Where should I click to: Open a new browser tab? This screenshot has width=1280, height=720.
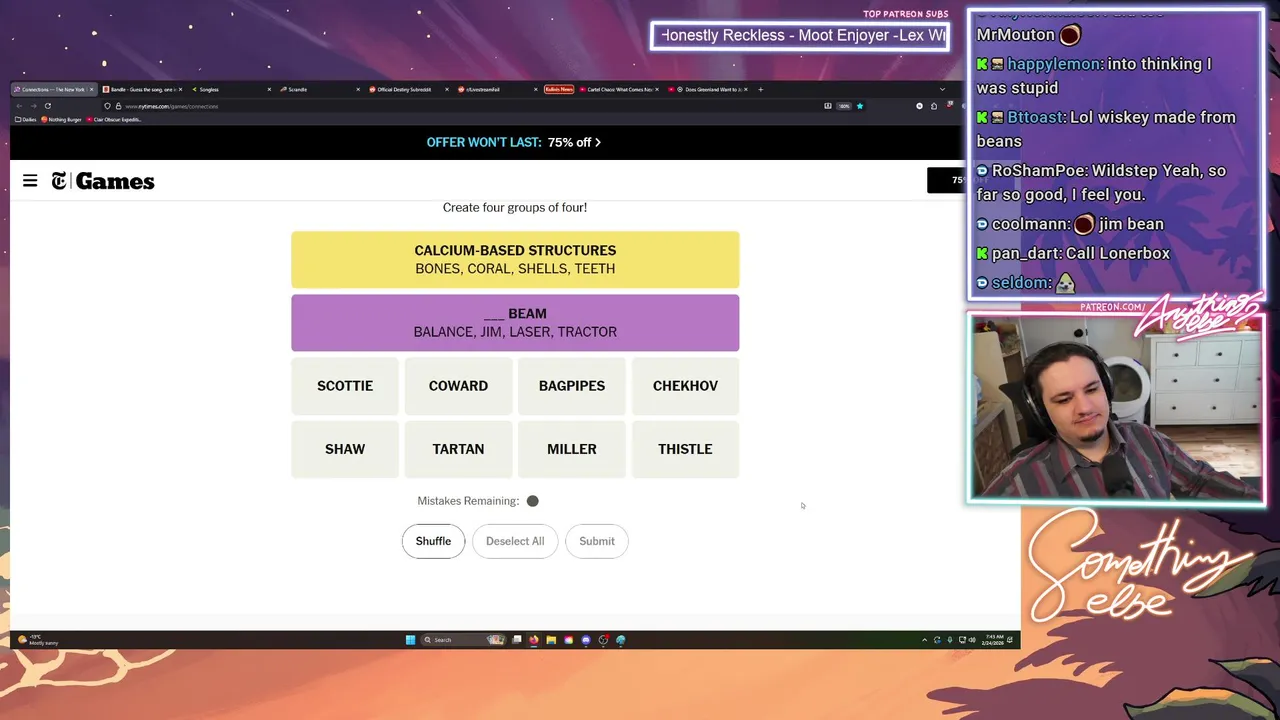coord(760,89)
